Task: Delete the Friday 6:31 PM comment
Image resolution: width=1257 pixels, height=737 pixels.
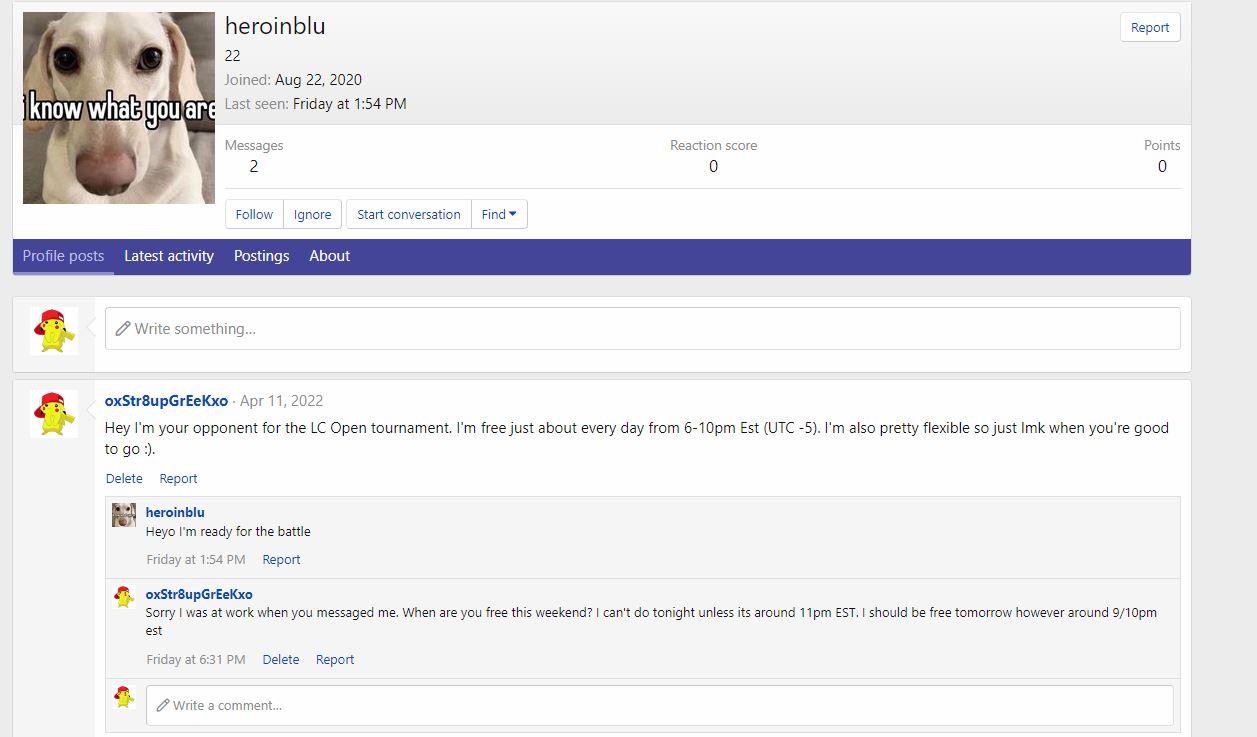Action: (x=280, y=660)
